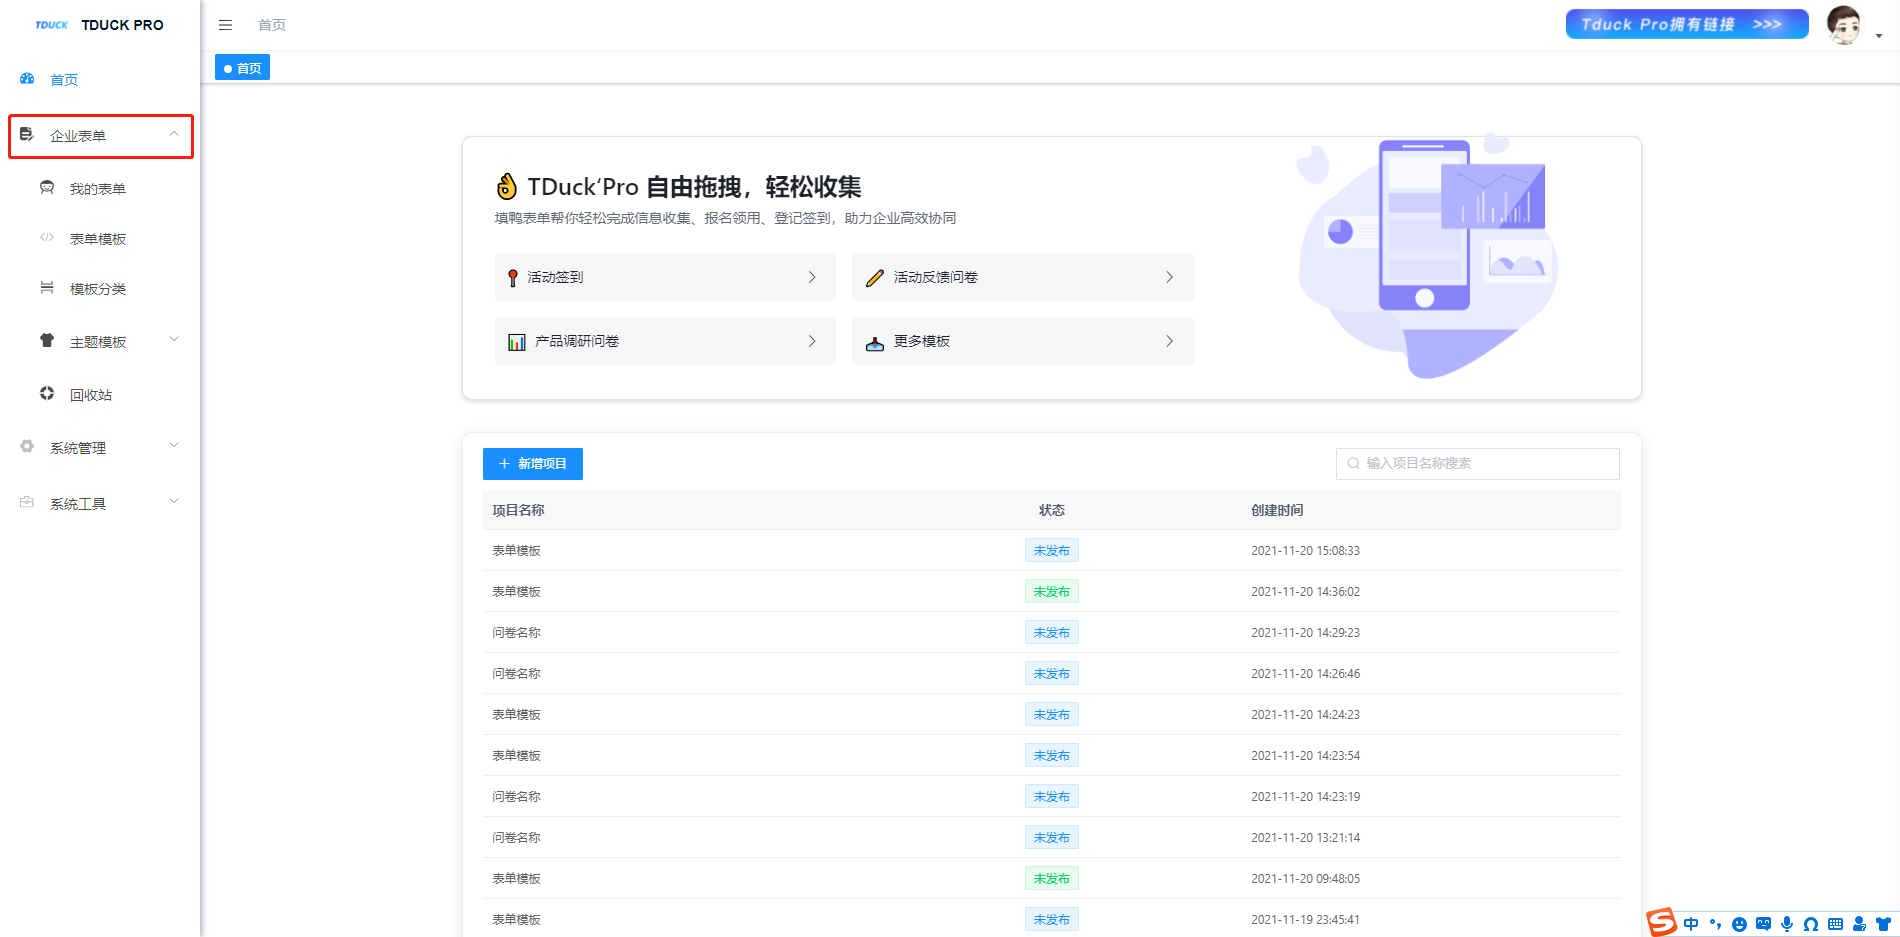Click the Sogou input method S icon
The image size is (1900, 937).
1661,922
